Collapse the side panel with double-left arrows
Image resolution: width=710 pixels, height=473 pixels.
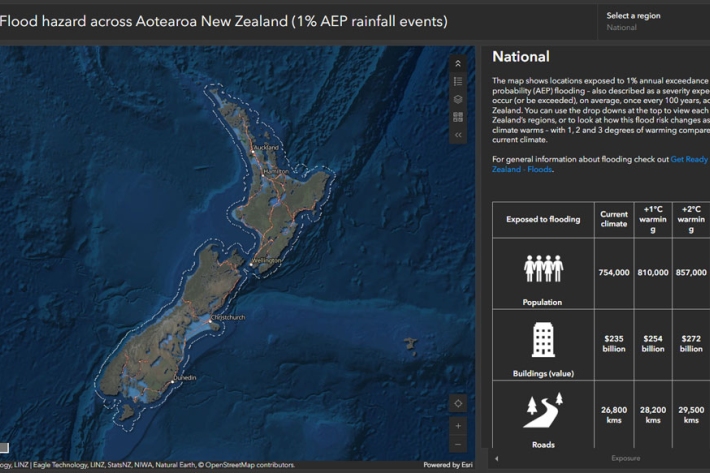coord(458,134)
